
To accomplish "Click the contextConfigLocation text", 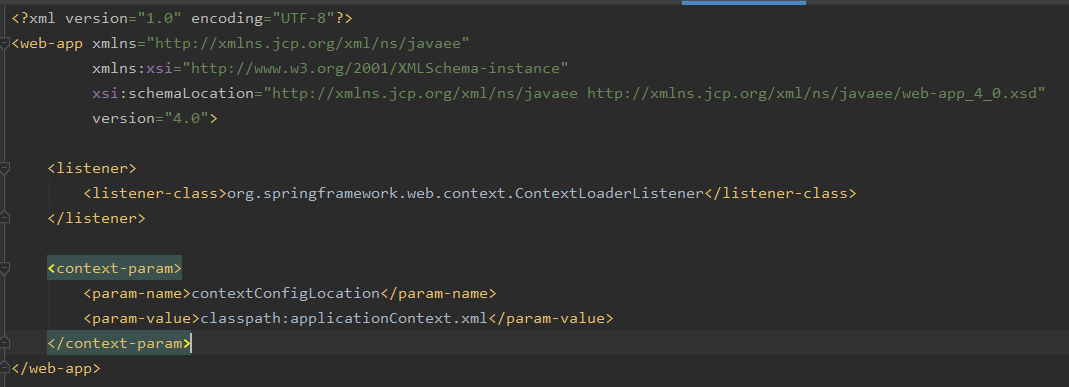I will 286,293.
